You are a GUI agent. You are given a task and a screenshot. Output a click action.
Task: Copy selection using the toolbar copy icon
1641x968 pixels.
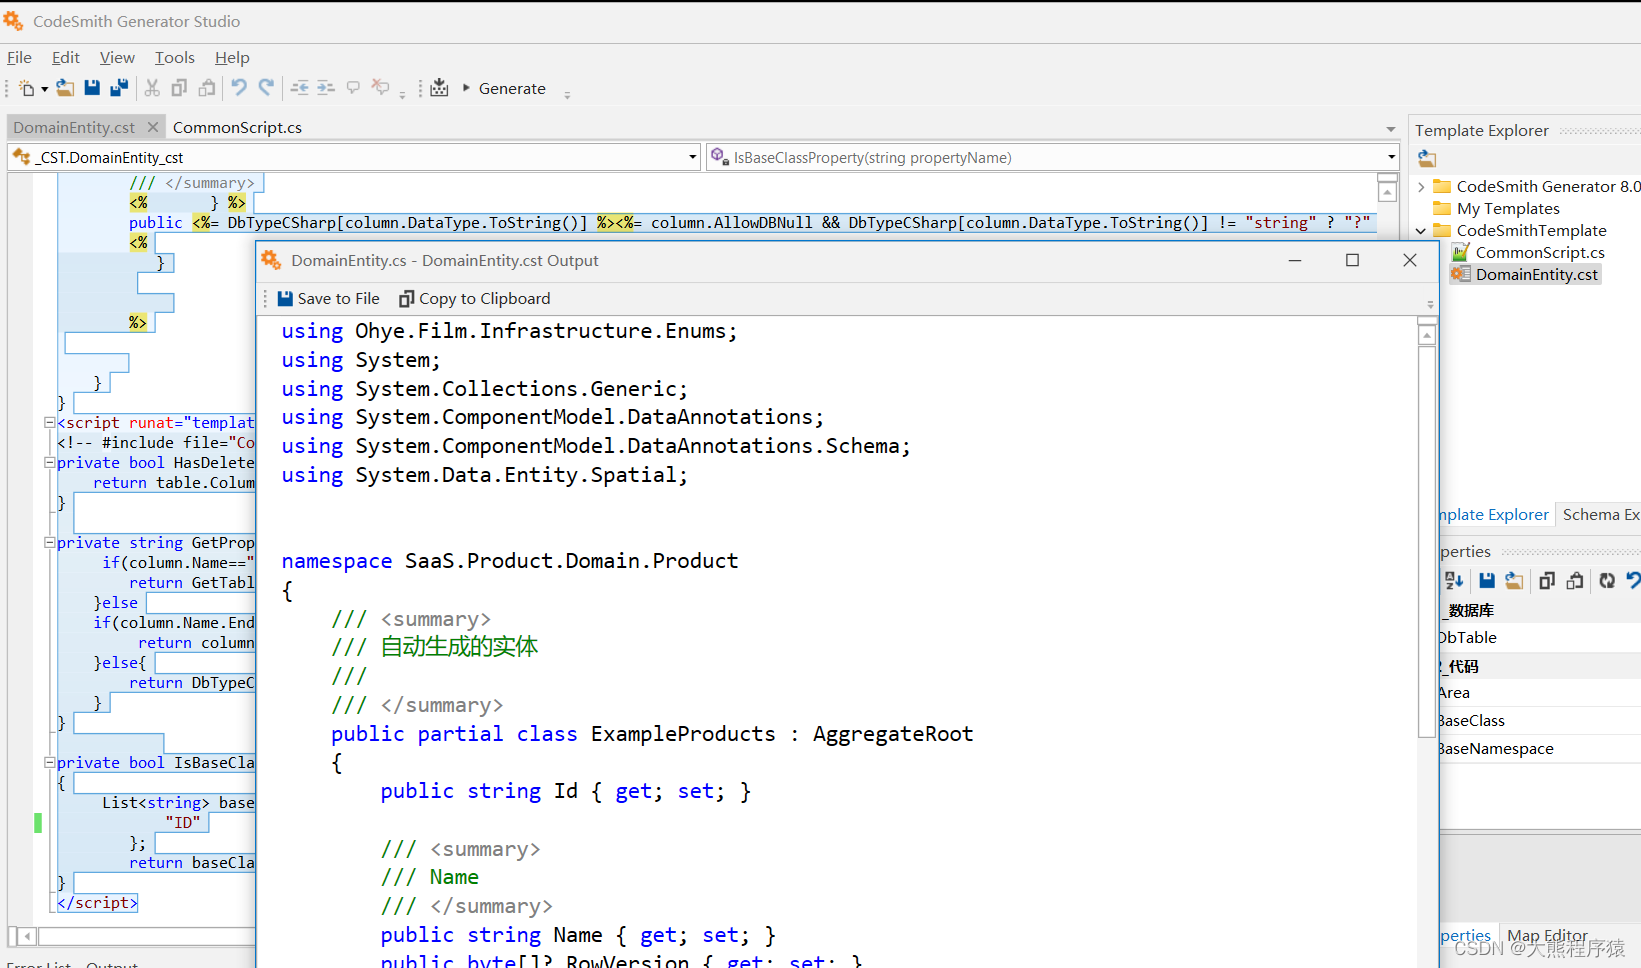pos(178,88)
